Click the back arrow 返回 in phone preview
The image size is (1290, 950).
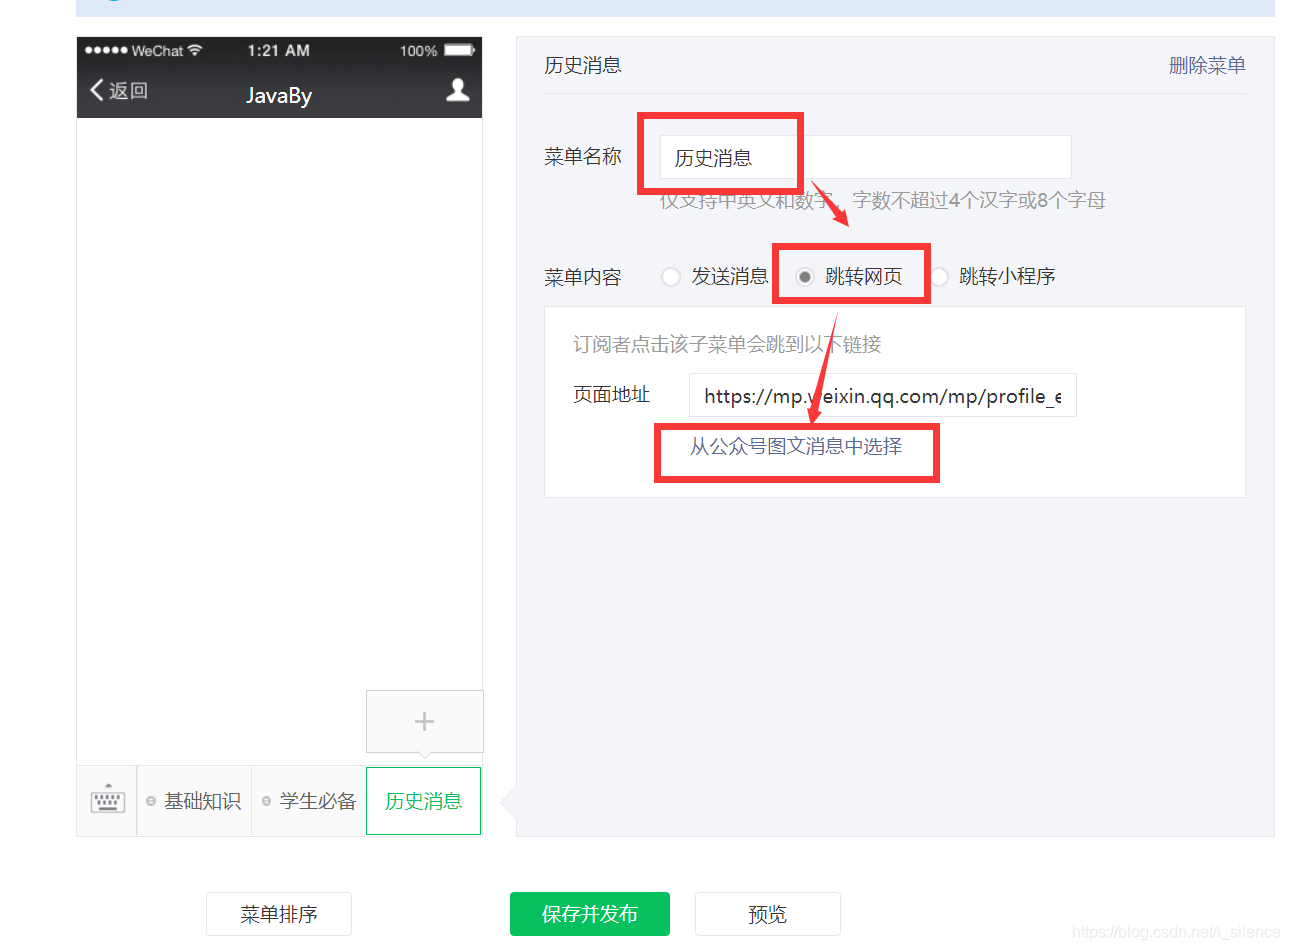119,91
